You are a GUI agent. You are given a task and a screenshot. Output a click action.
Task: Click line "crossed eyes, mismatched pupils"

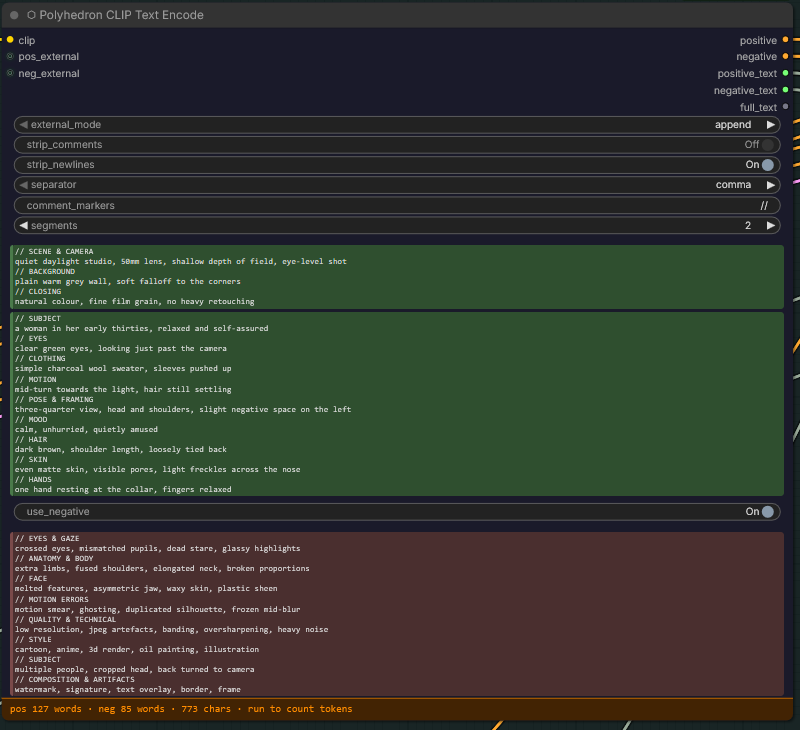[x=158, y=548]
